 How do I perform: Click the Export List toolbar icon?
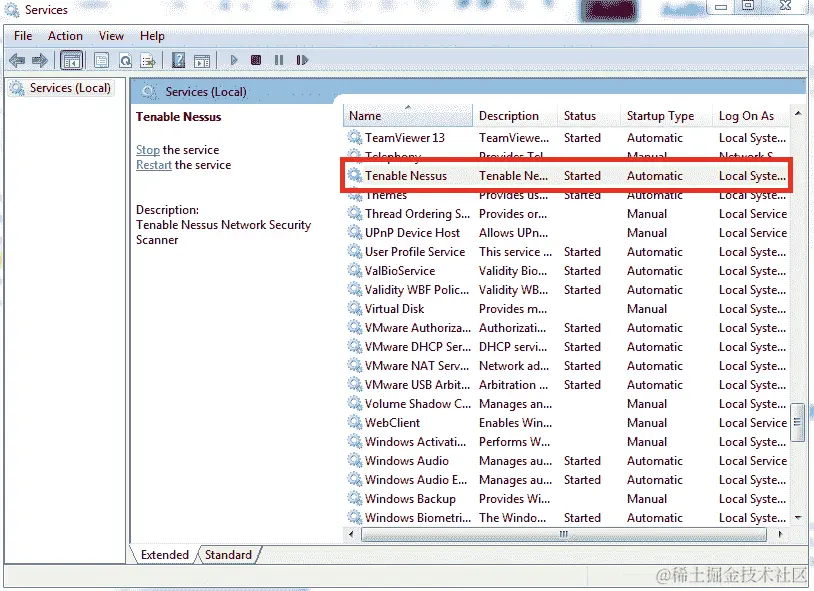(148, 61)
